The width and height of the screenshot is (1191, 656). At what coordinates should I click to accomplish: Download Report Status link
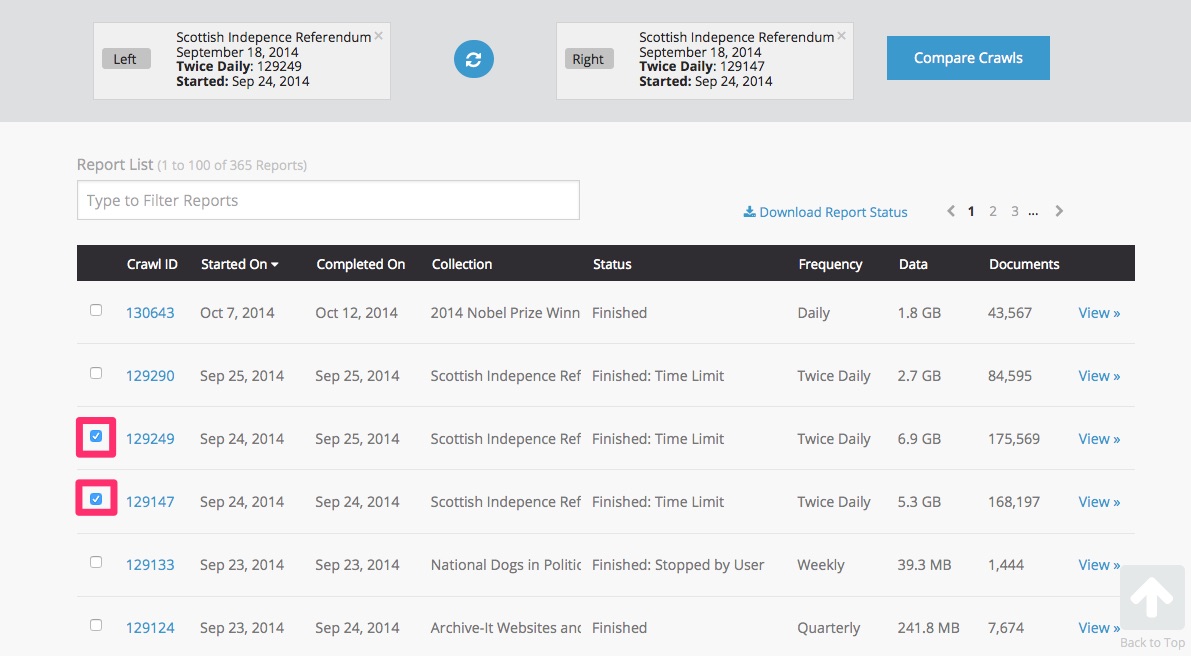tap(825, 212)
